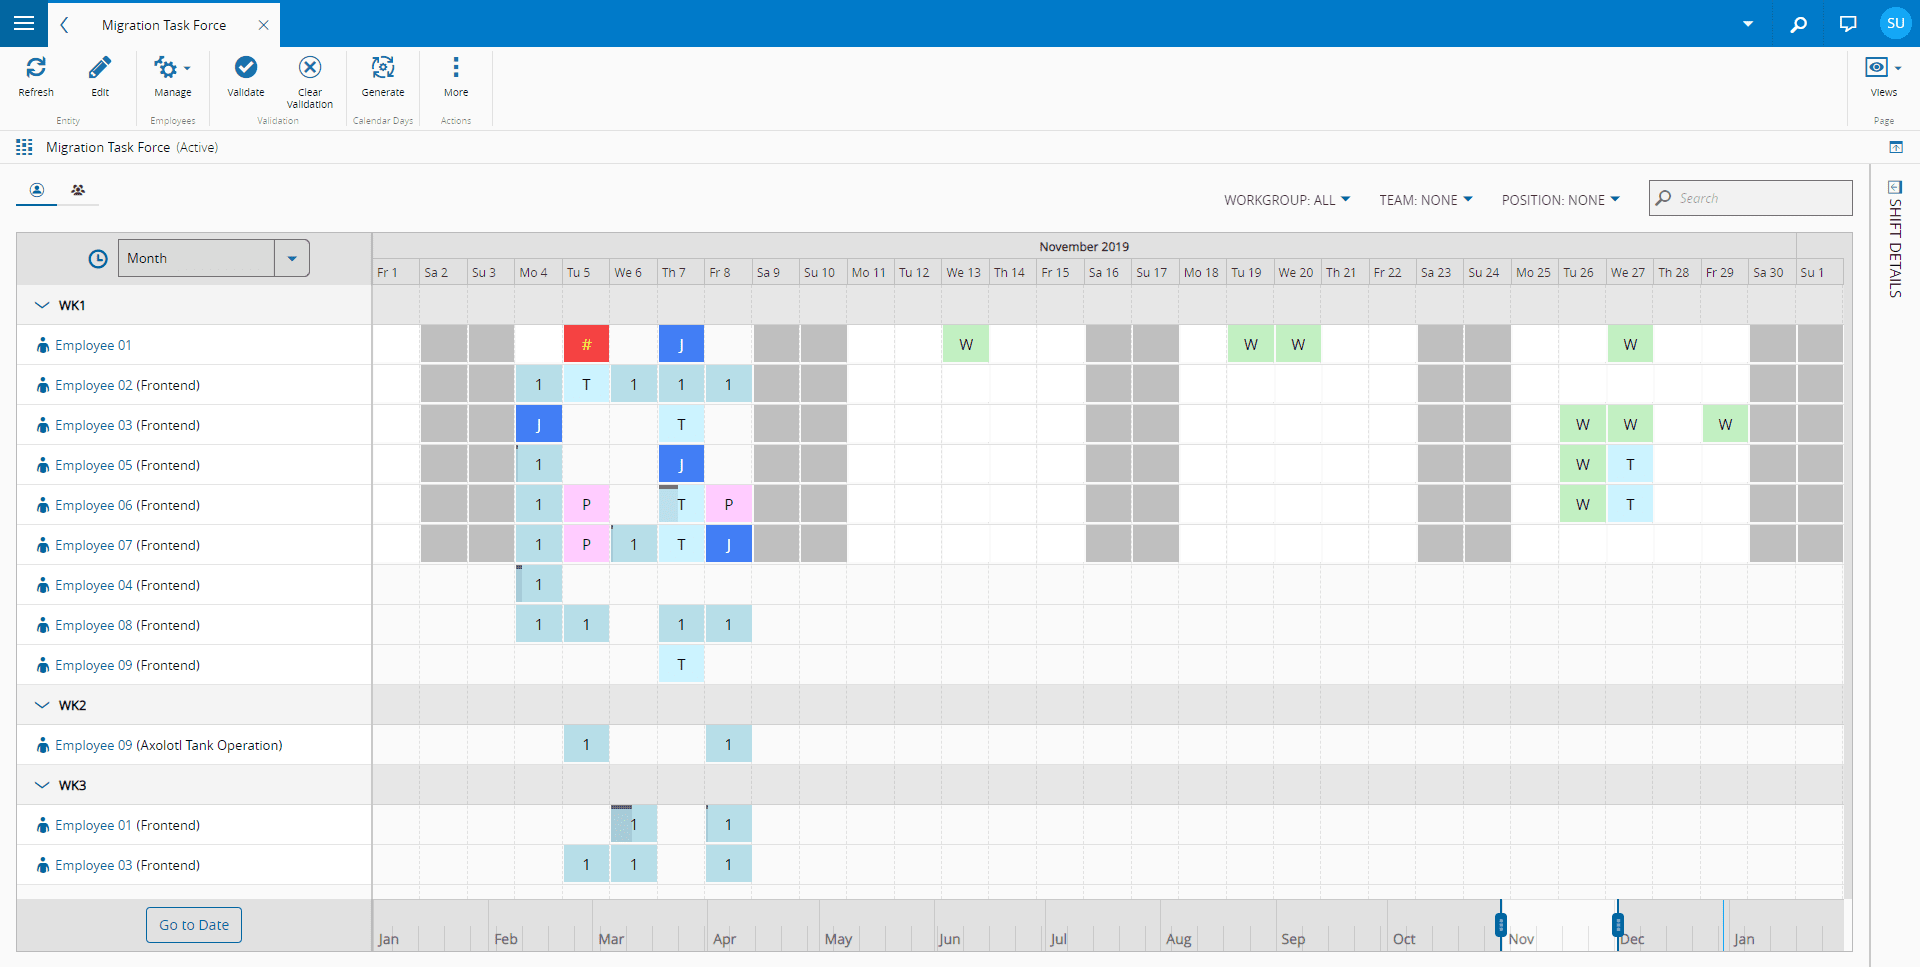Open the Manage employees gear icon
This screenshot has width=1920, height=967.
pyautogui.click(x=172, y=68)
